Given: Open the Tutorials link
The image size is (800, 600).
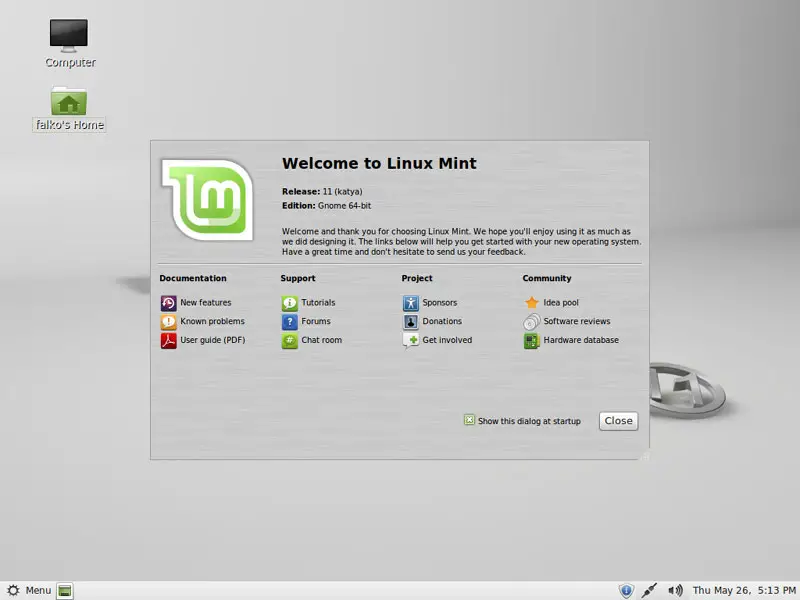Looking at the screenshot, I should coord(318,303).
